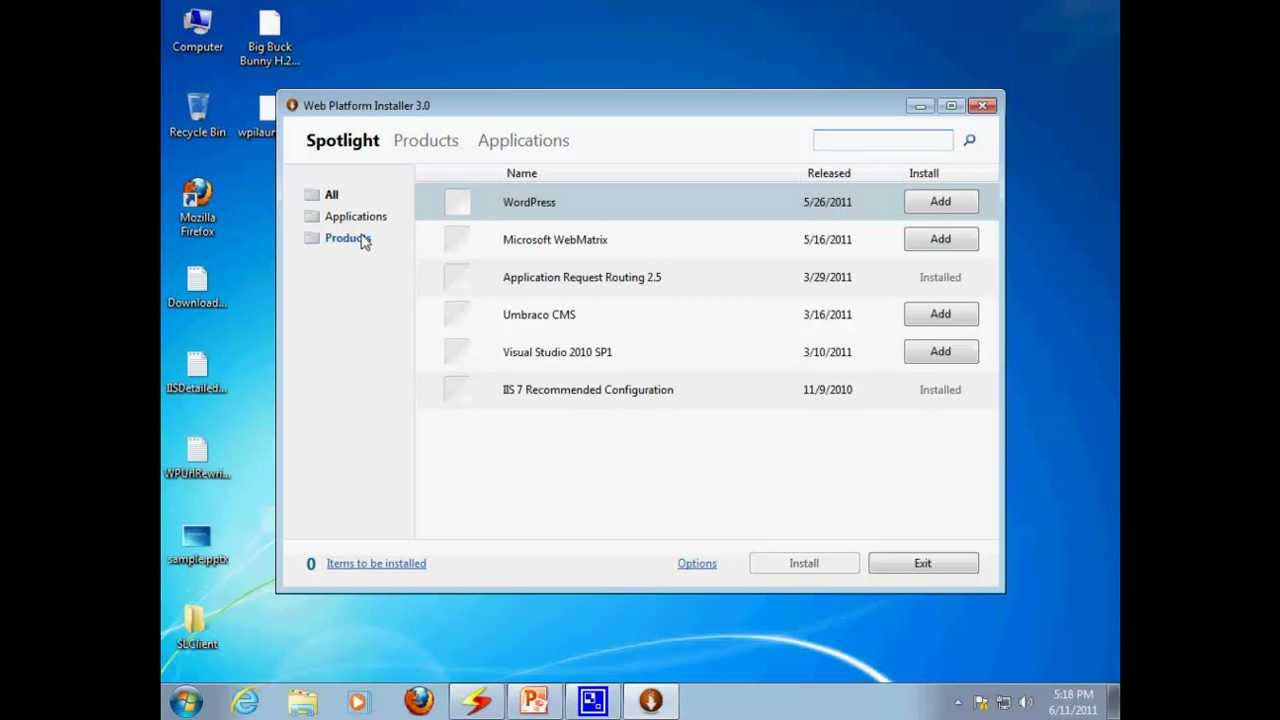This screenshot has width=1280, height=720.
Task: Click in the search input field
Action: [883, 141]
